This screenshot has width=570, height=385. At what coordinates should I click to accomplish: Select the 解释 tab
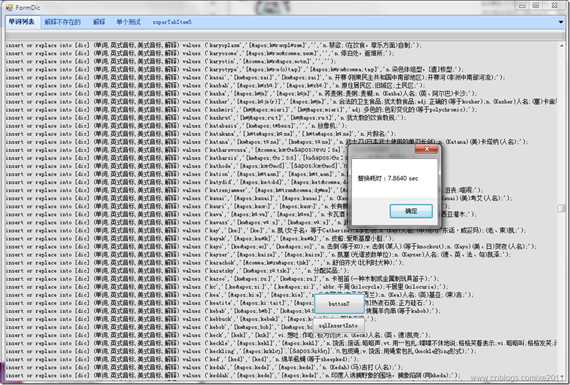tap(99, 22)
